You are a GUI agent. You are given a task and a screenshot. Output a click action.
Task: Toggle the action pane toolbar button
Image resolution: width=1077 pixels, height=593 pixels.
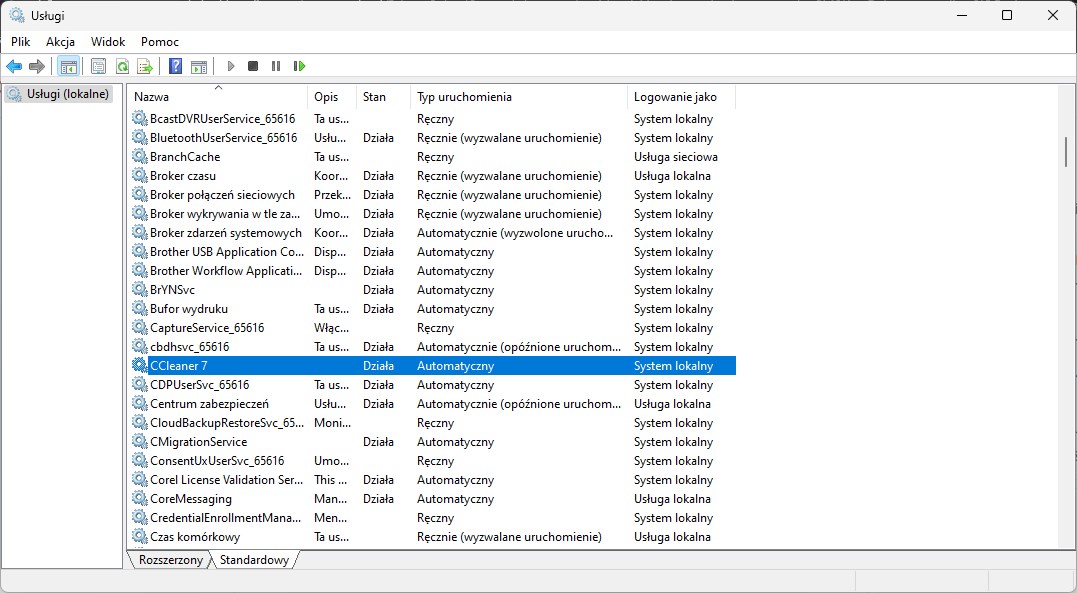coord(199,66)
